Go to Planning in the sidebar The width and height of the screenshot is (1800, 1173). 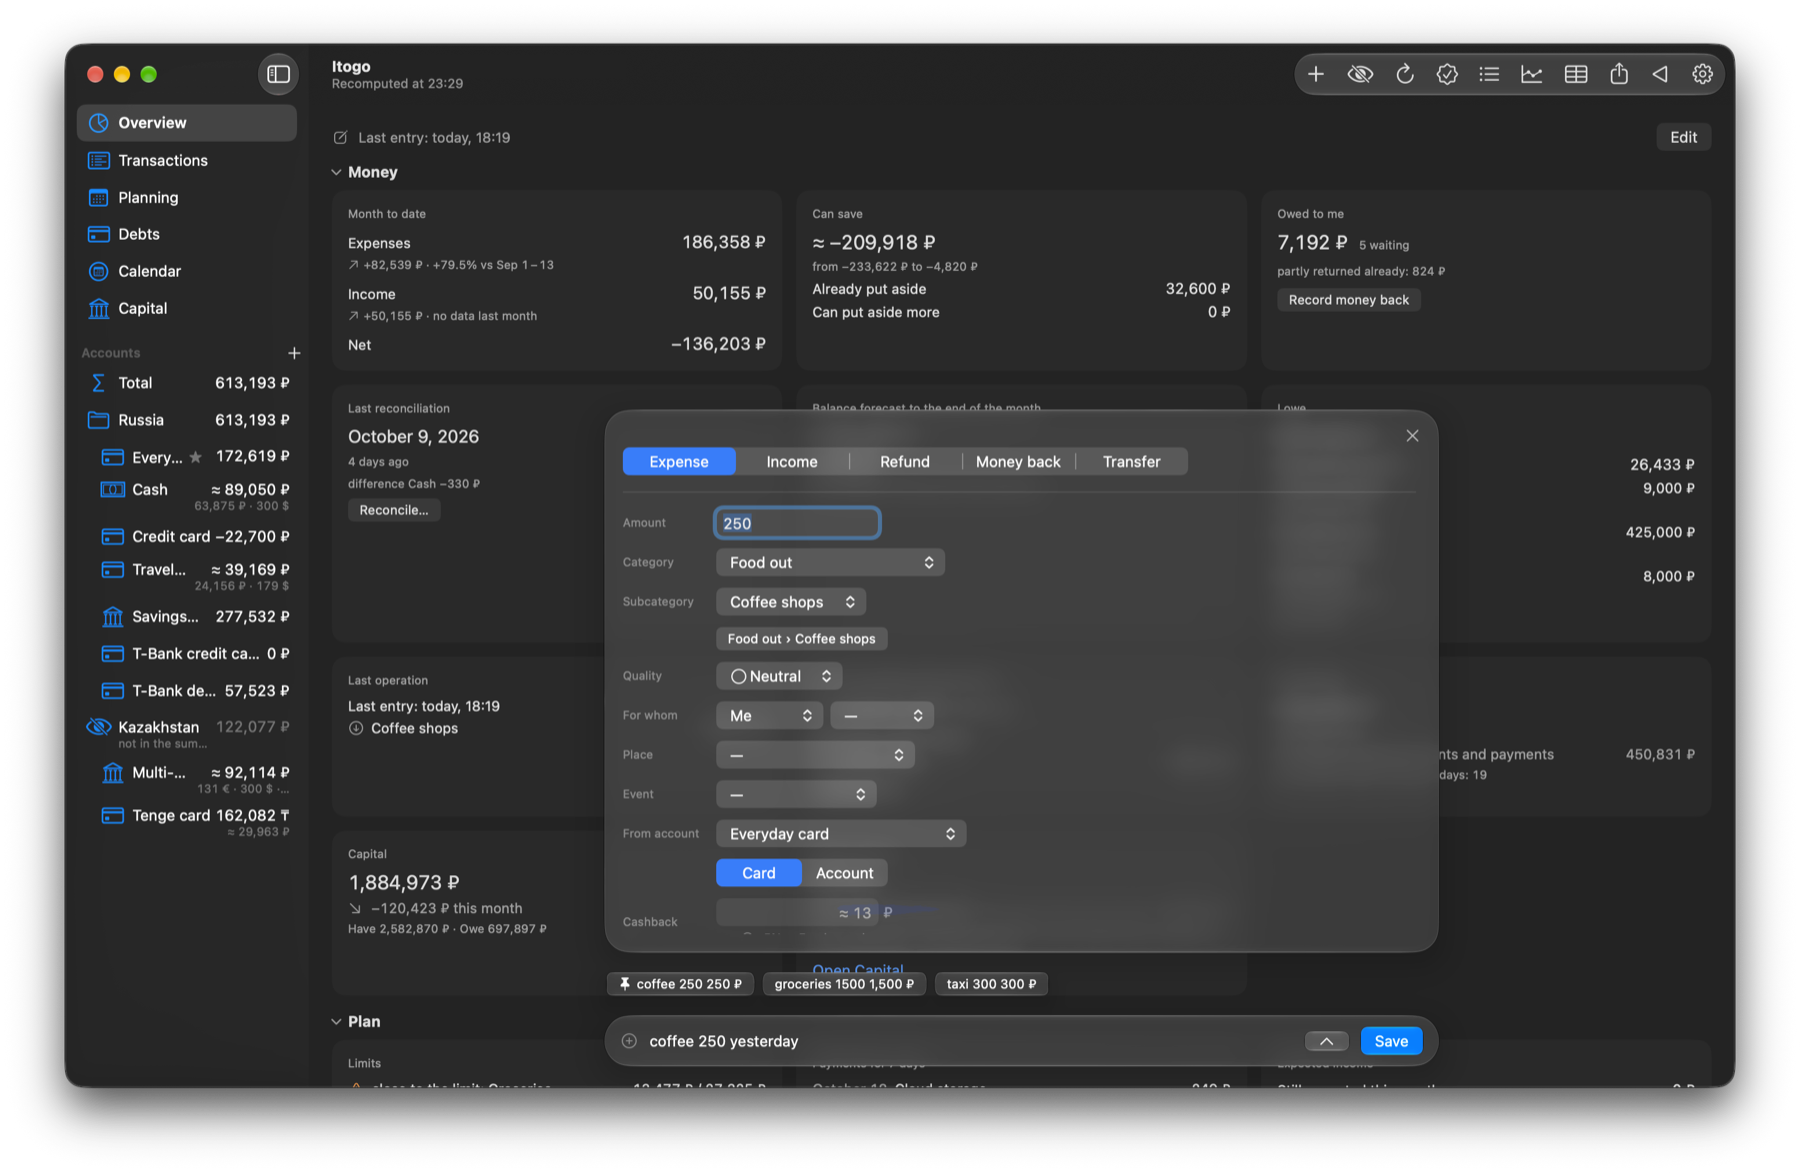click(x=187, y=197)
